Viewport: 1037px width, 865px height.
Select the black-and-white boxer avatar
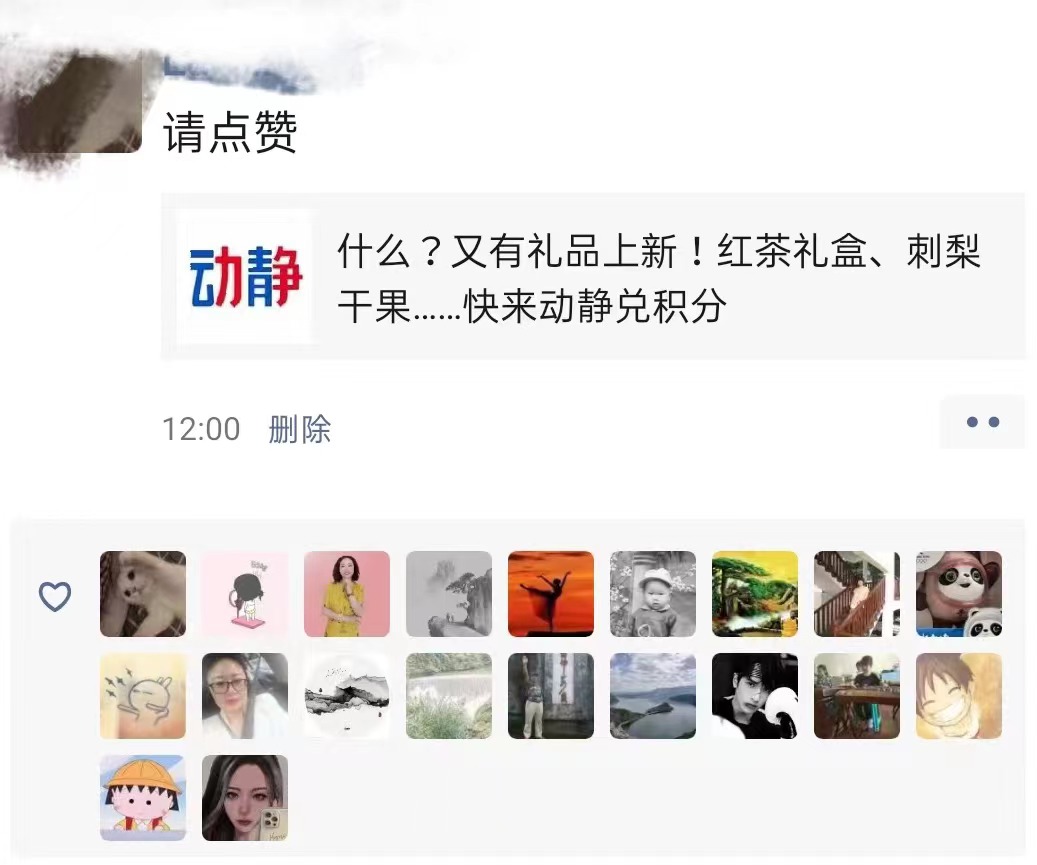[x=755, y=696]
